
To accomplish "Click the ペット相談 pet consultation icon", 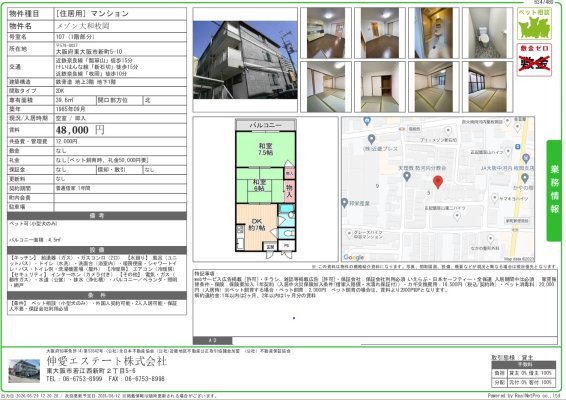I will [x=534, y=24].
